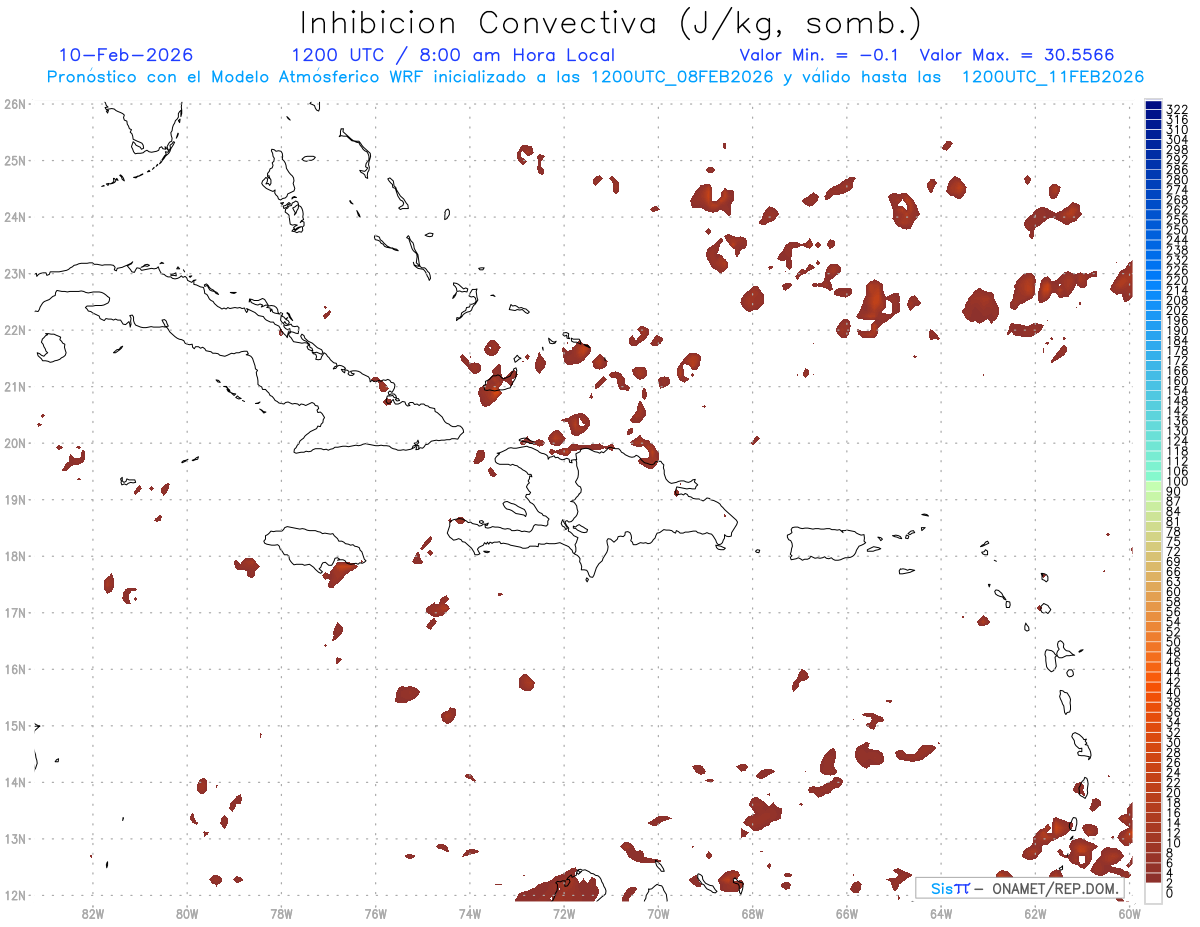The image size is (1200, 927).
Task: Click the "82W" longitude label
Action: [93, 913]
